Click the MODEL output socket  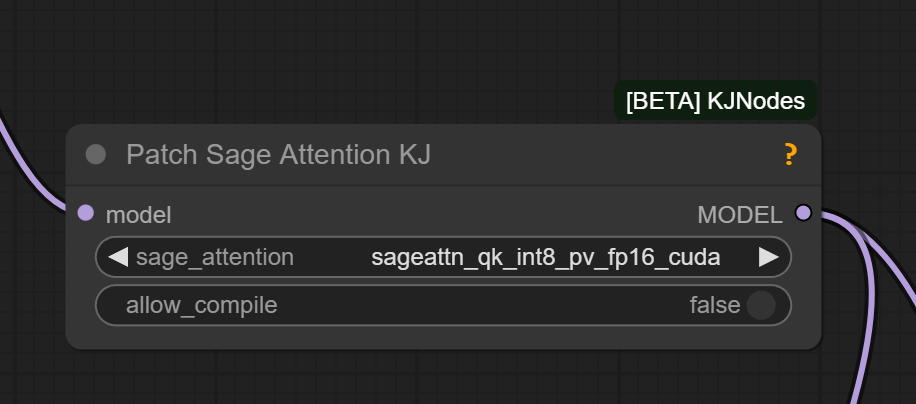click(x=802, y=213)
